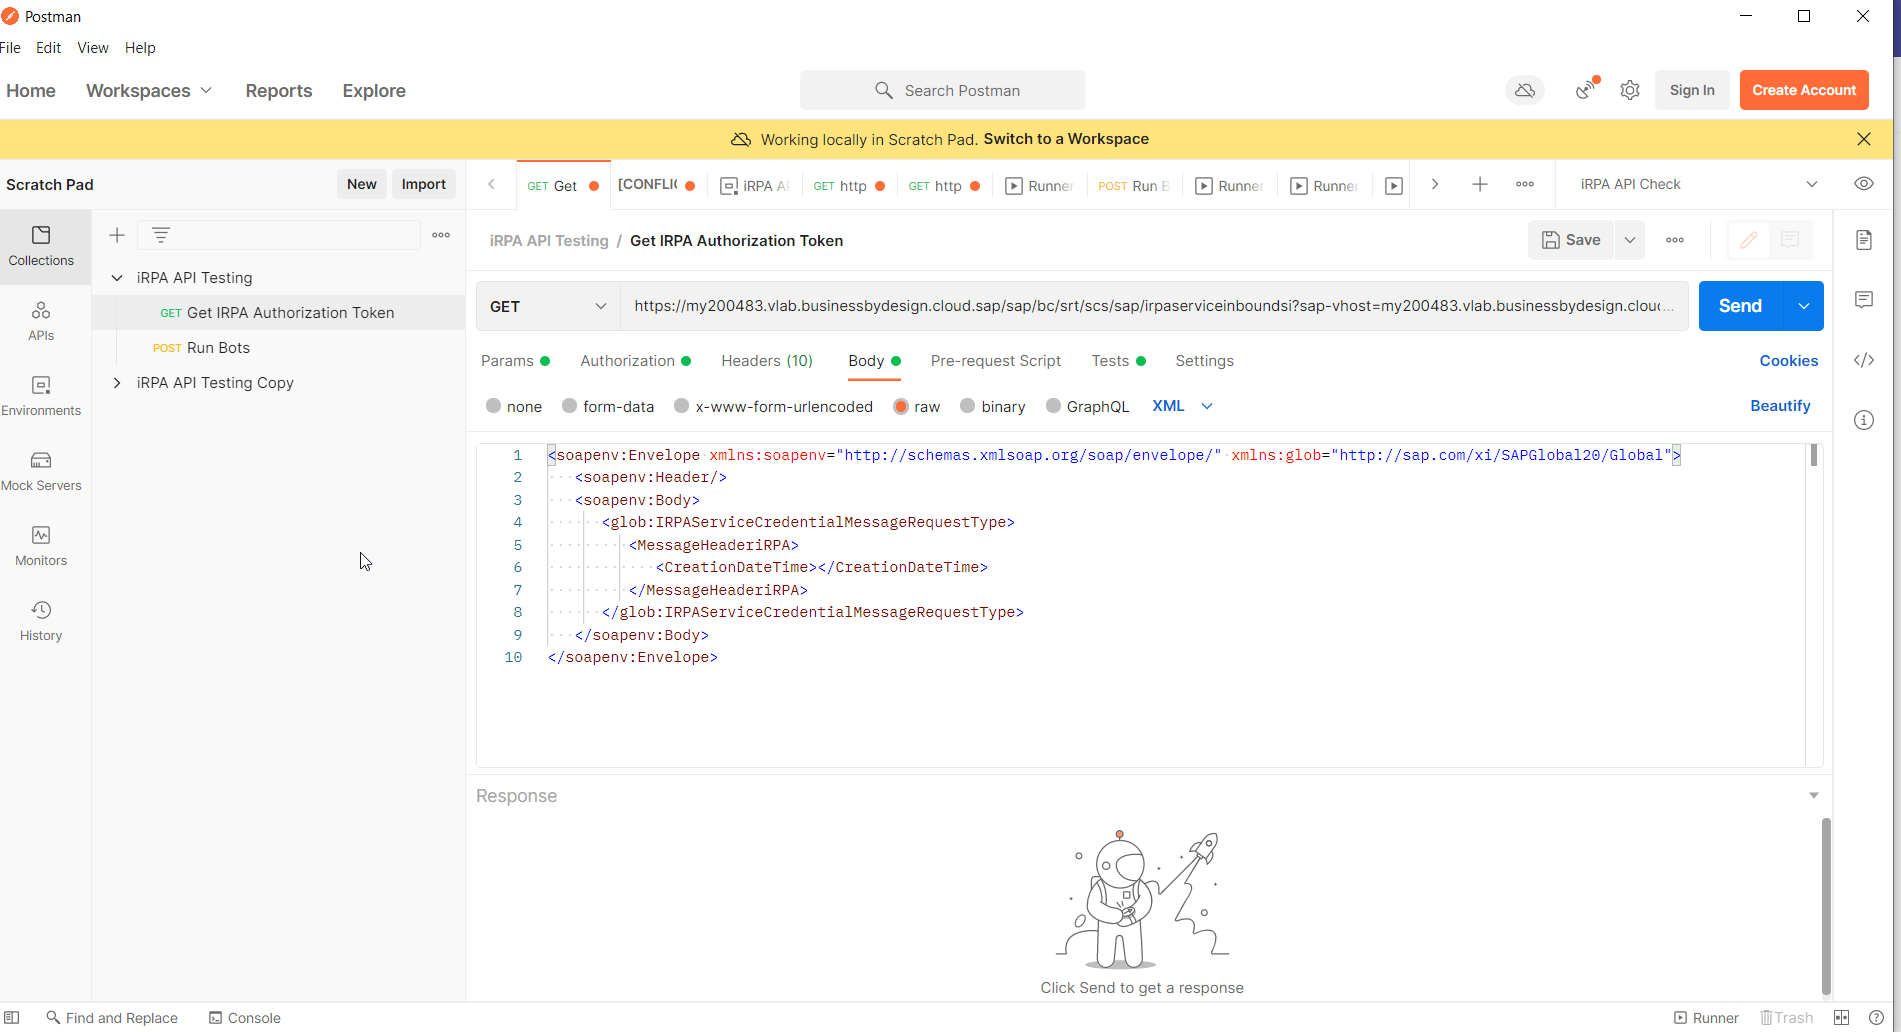Switch to the Headers (10) tab
This screenshot has height=1032, width=1901.
[x=767, y=361]
